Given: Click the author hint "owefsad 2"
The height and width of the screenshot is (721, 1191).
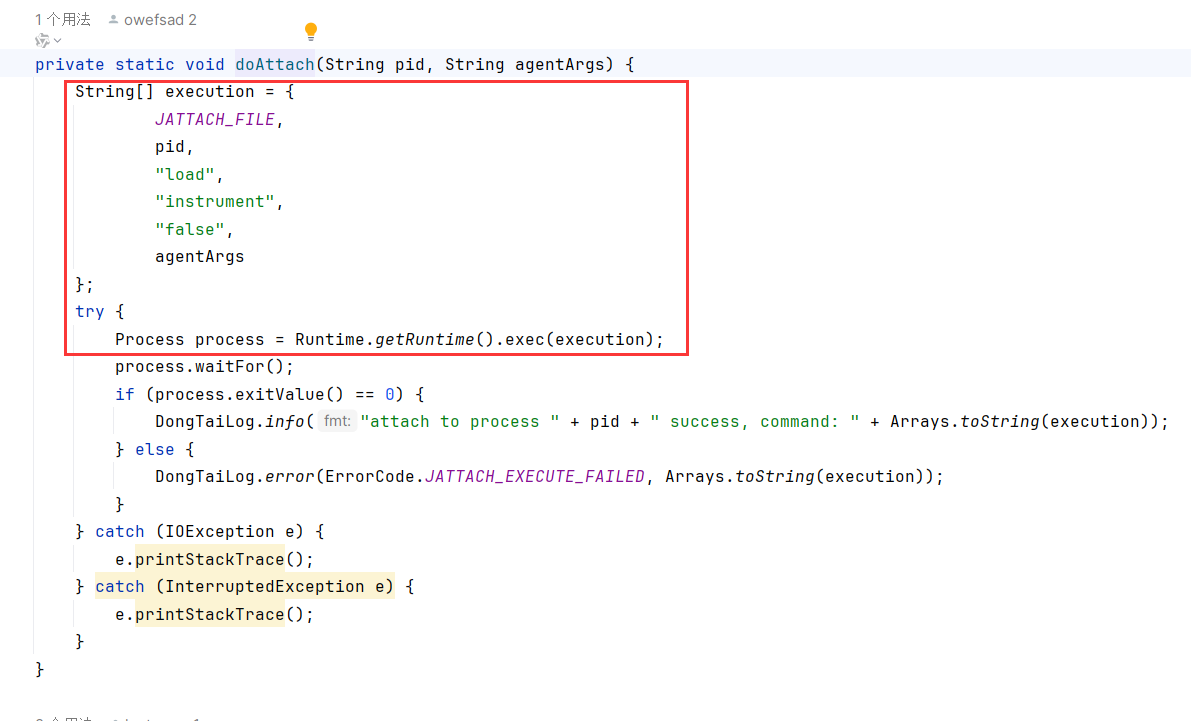Looking at the screenshot, I should (160, 19).
